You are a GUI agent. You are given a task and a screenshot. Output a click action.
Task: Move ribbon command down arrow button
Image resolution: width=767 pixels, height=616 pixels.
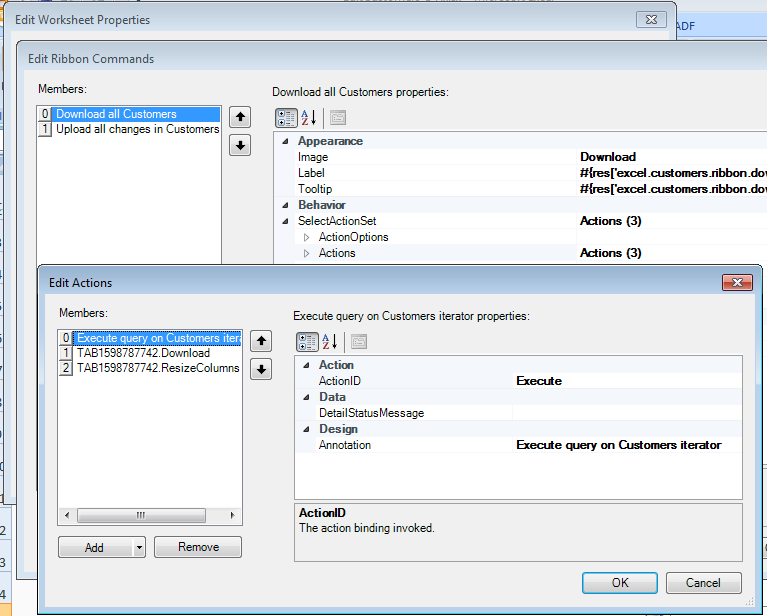[x=240, y=145]
